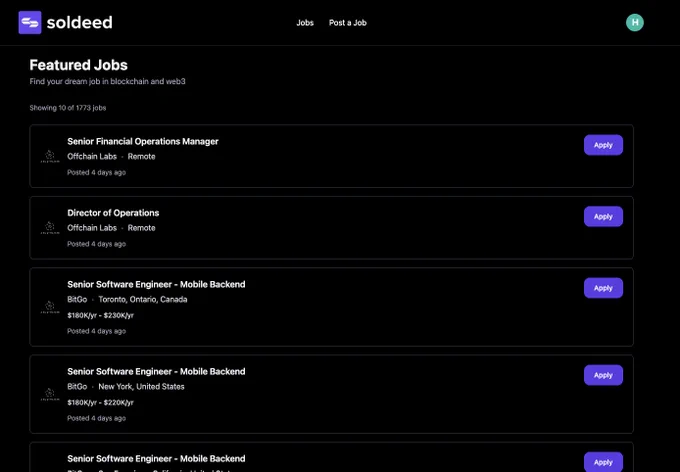Screen dimensions: 680x472
Task: Click BitGo name in Toronto job card
Action: click(77, 300)
